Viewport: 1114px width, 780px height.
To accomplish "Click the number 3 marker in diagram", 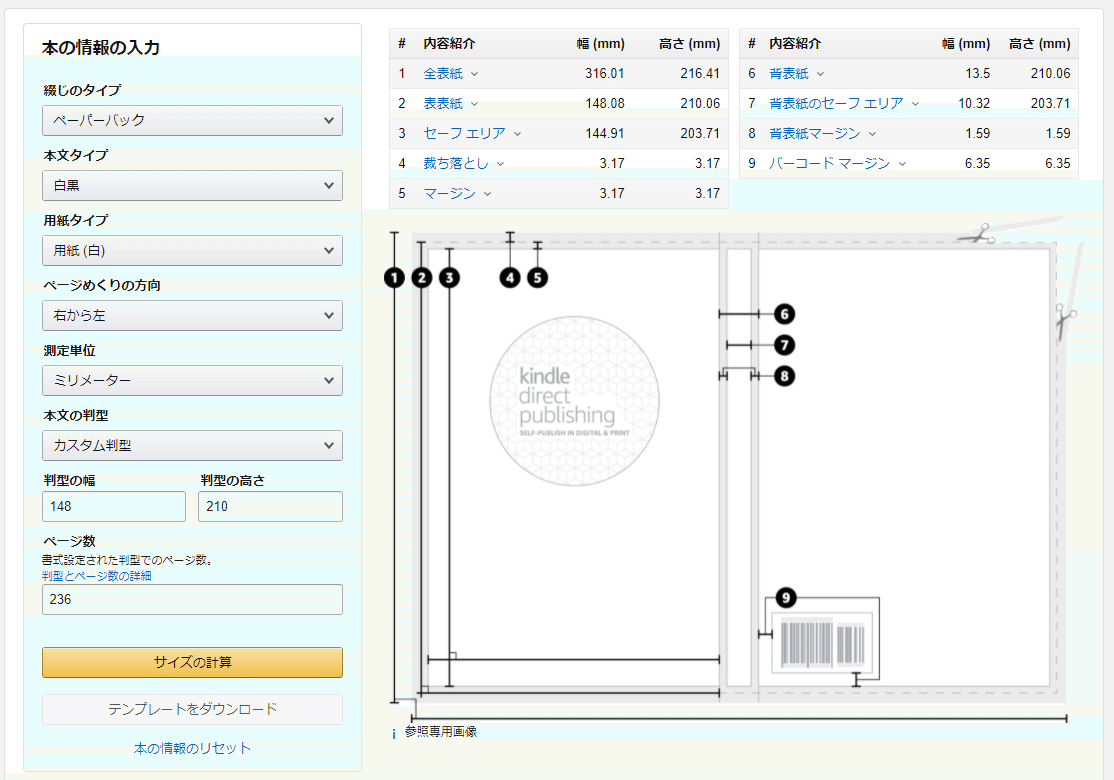I will pos(449,278).
